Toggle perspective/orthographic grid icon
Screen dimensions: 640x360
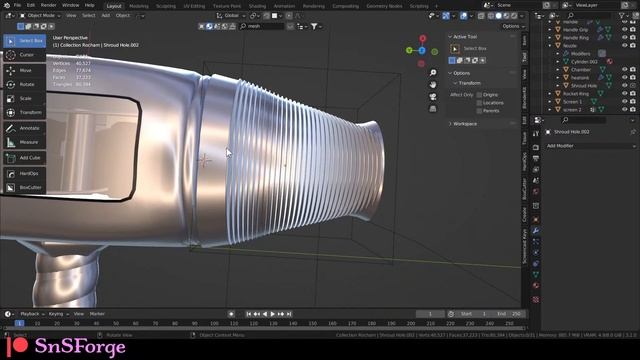click(433, 109)
